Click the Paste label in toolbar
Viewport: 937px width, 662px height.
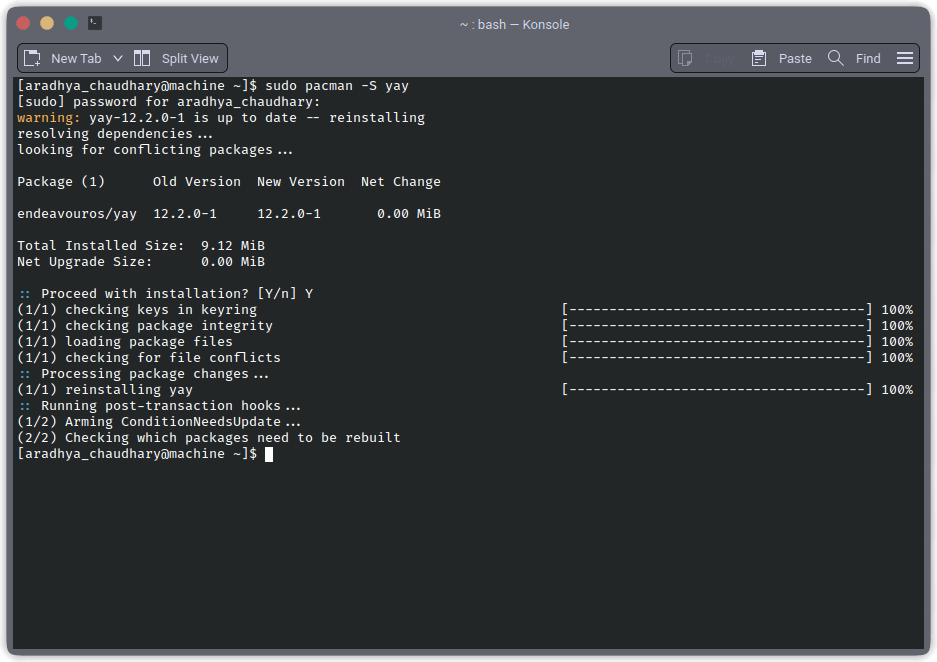[x=795, y=59]
